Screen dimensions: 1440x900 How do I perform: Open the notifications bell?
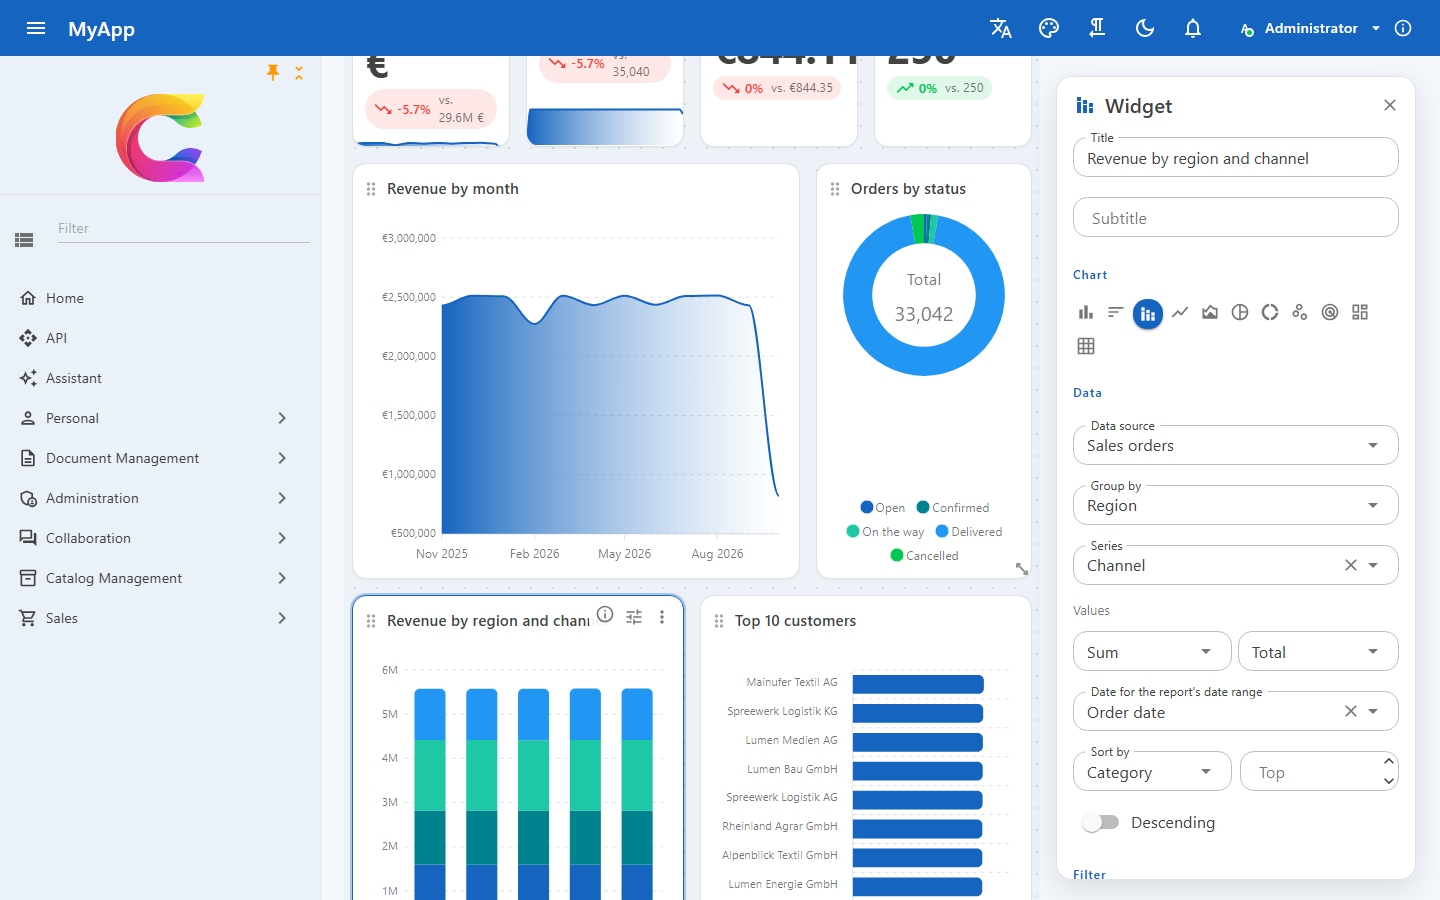(1193, 28)
